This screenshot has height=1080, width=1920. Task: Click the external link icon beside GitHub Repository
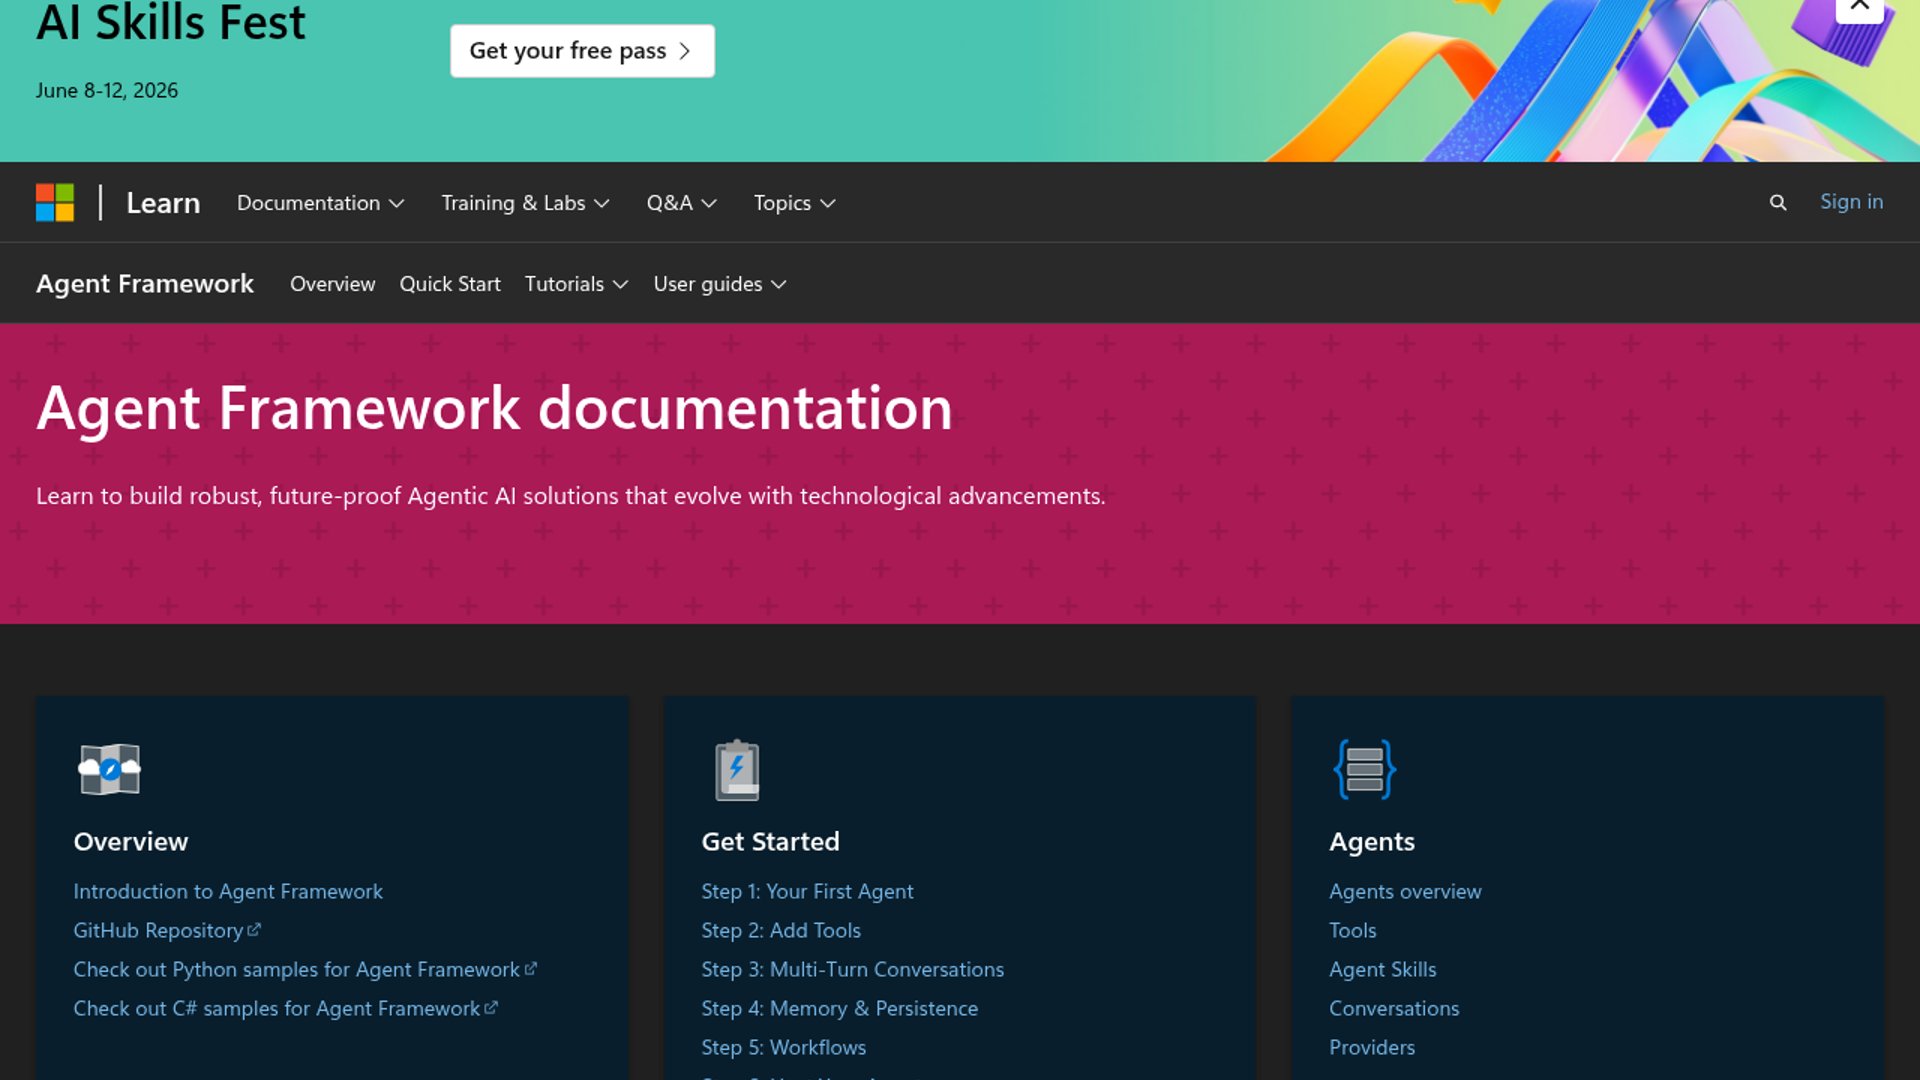(x=254, y=930)
